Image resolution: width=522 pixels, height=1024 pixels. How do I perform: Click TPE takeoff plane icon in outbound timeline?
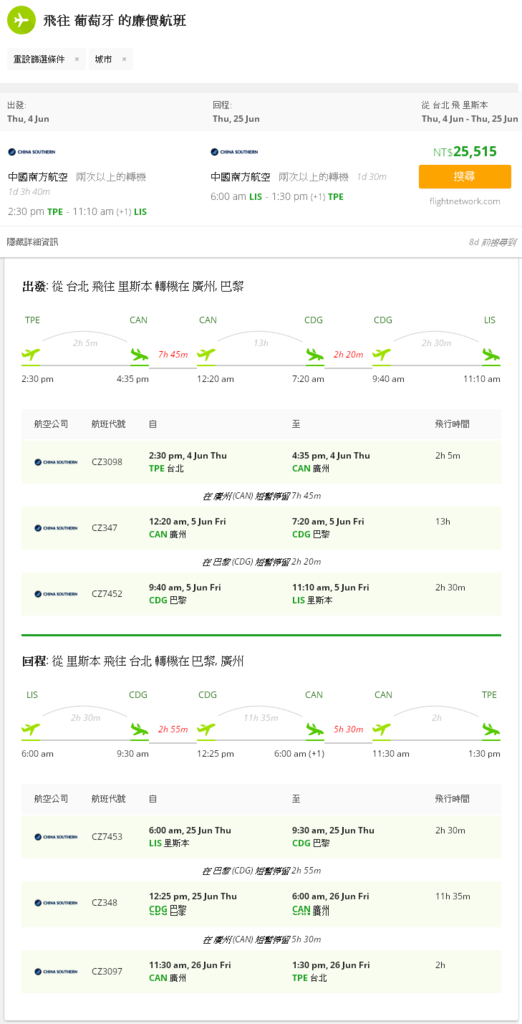click(31, 355)
